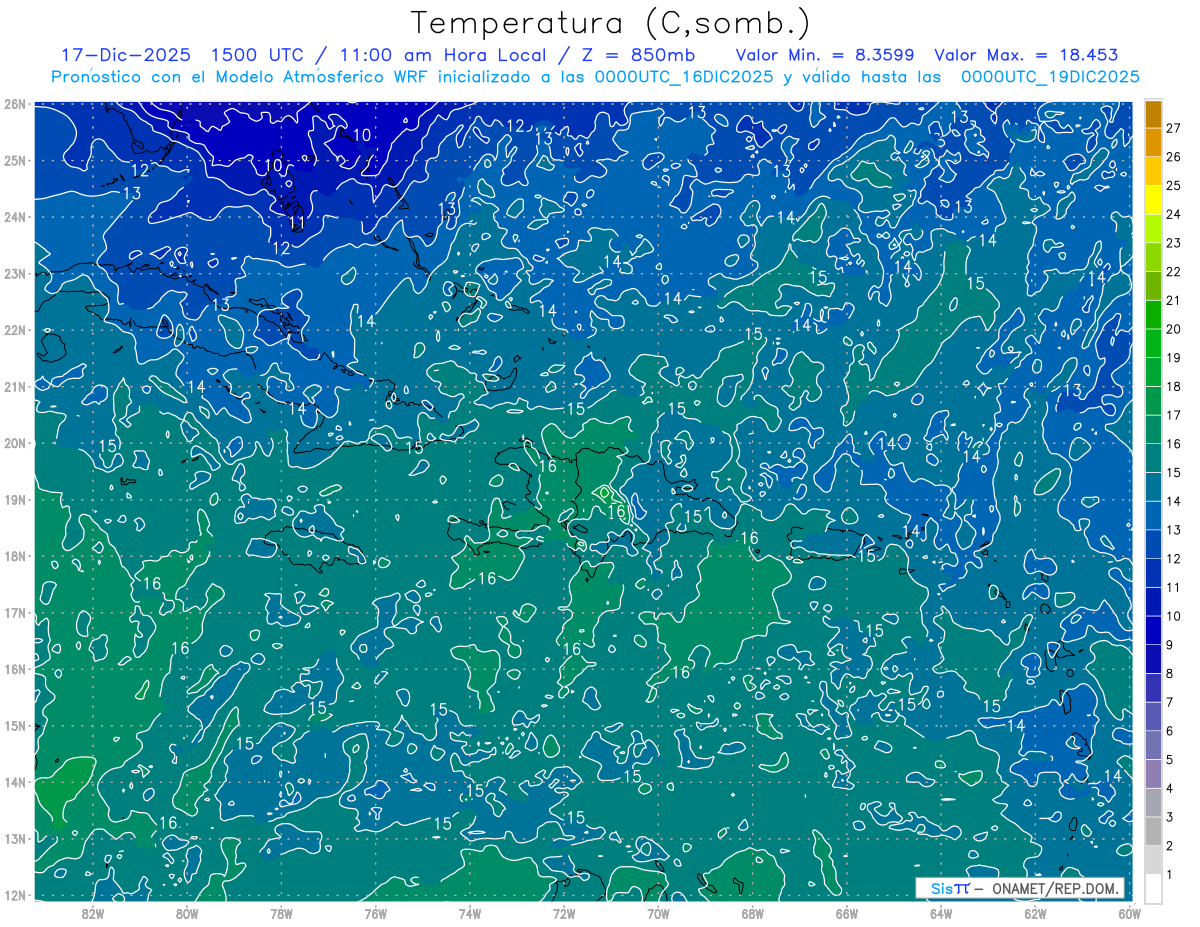
Task: Click init time '0000UTC_16DIC2025'
Action: 683,77
